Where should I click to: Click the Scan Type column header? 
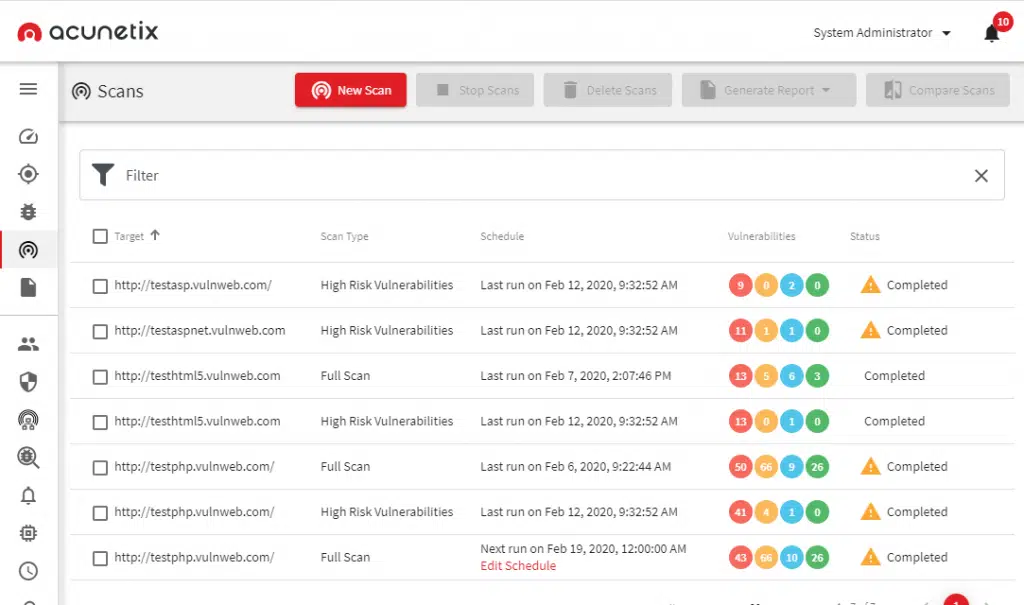[x=344, y=236]
